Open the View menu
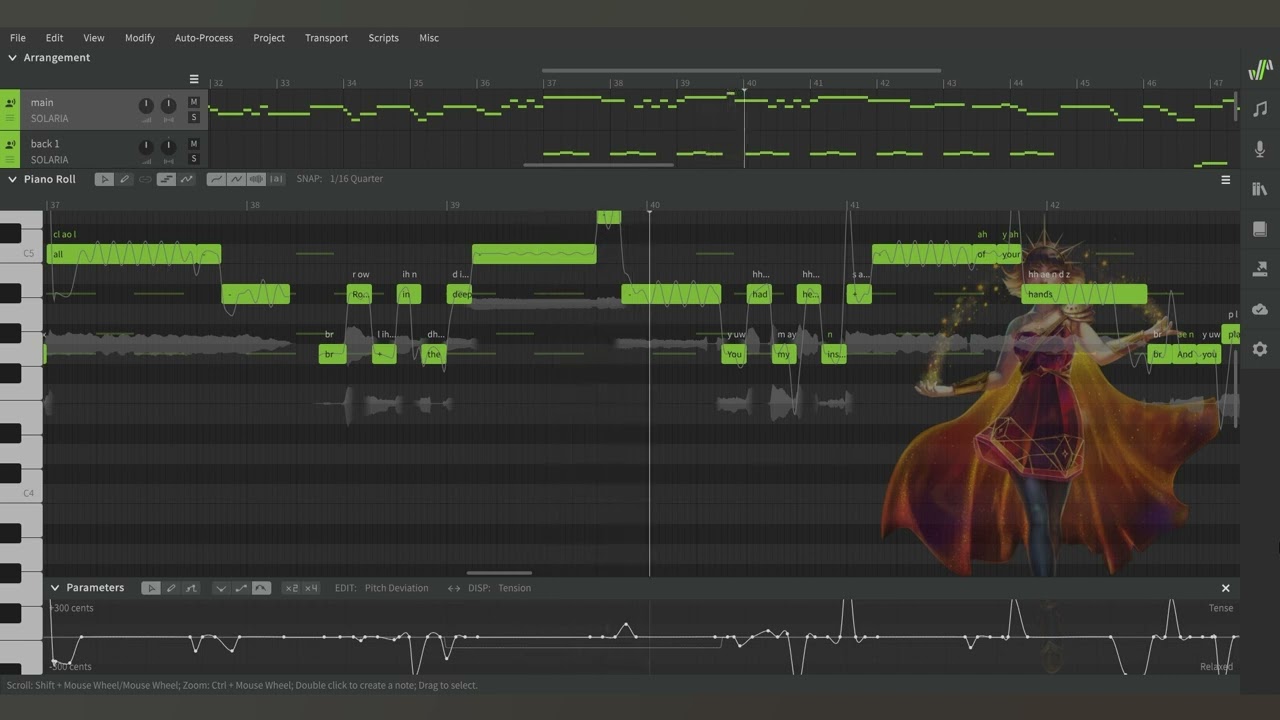This screenshot has height=720, width=1280. 94,38
